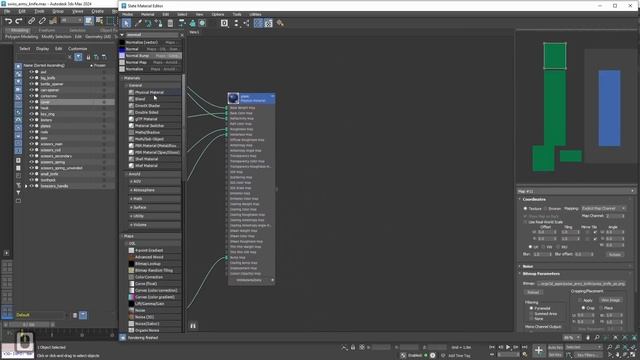Enable Use Real-World Scale checkbox
Screen dimensions: 640x360
[525, 222]
